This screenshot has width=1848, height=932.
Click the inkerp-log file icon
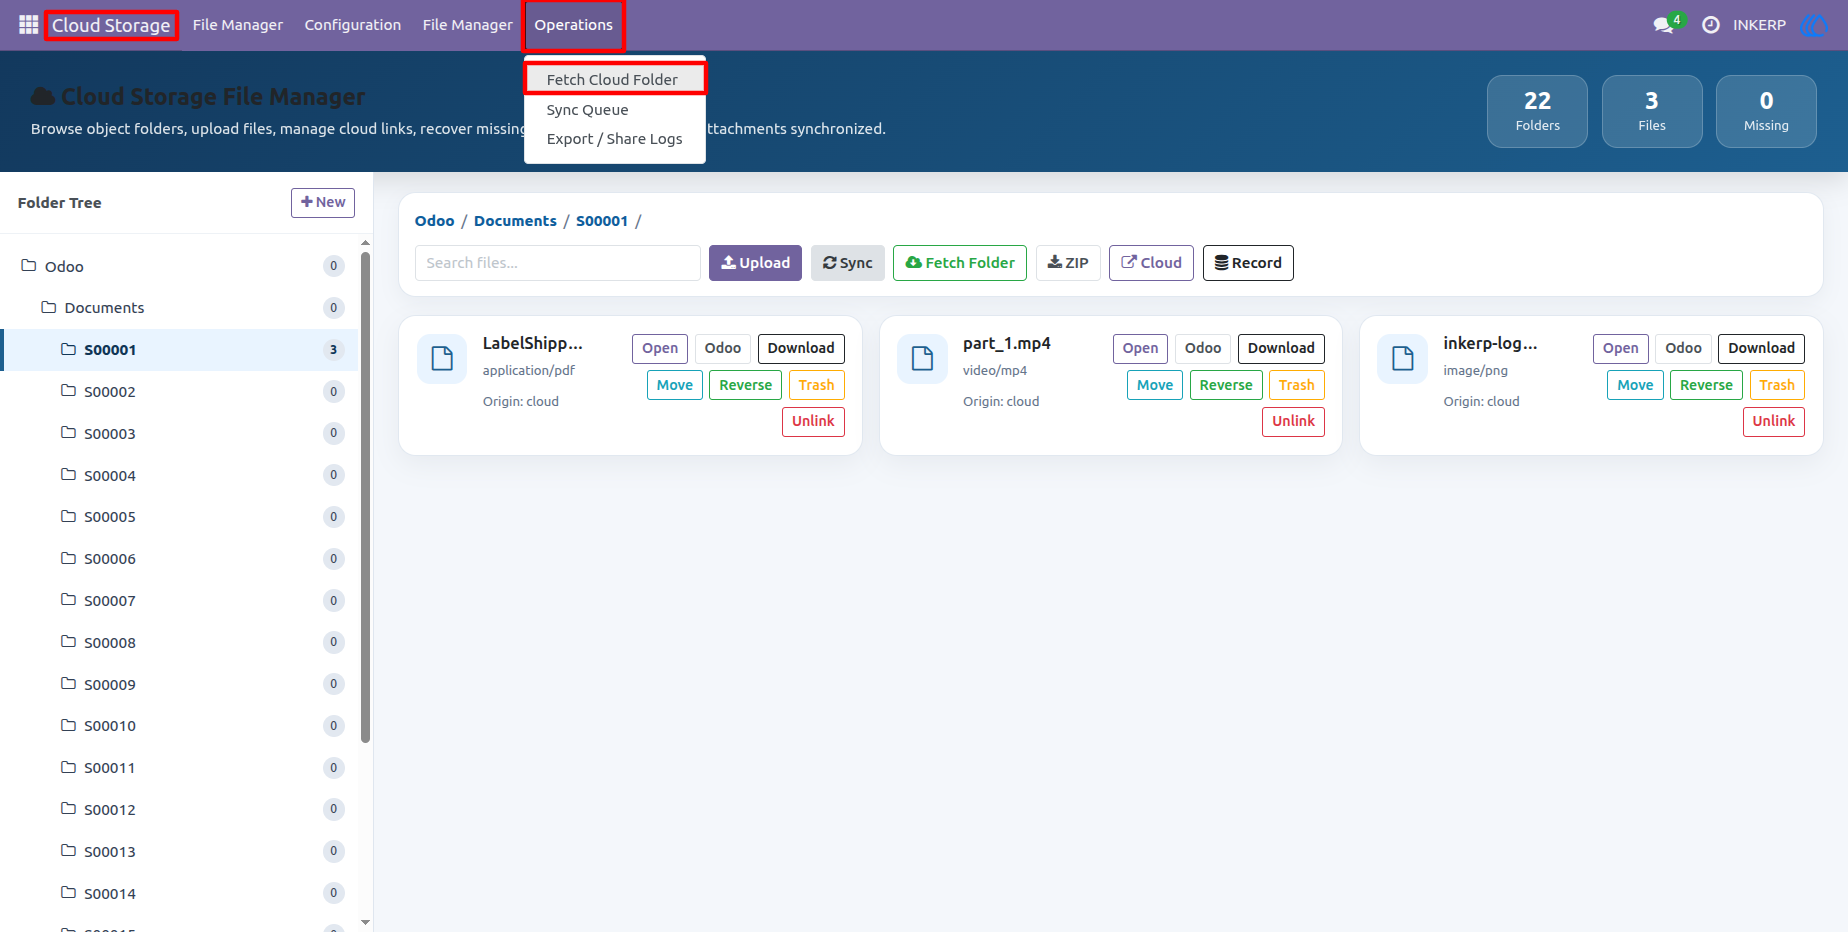[1403, 359]
